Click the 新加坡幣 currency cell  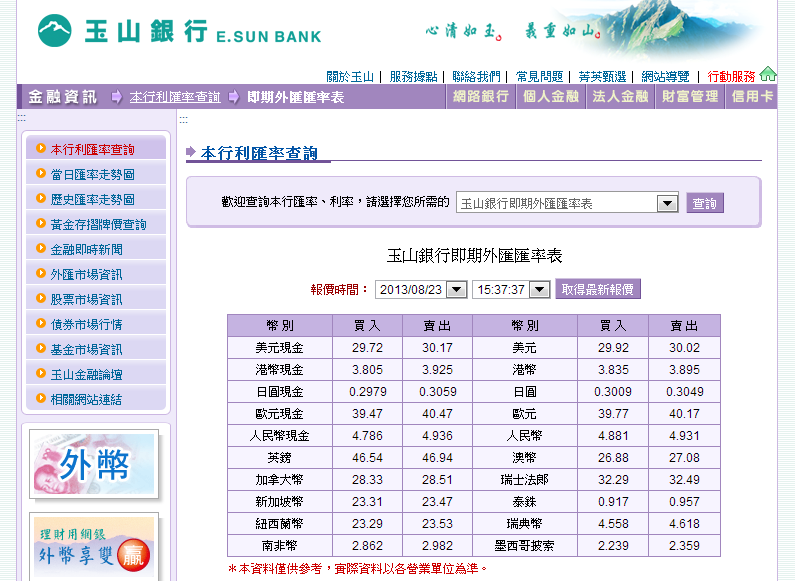(x=279, y=501)
